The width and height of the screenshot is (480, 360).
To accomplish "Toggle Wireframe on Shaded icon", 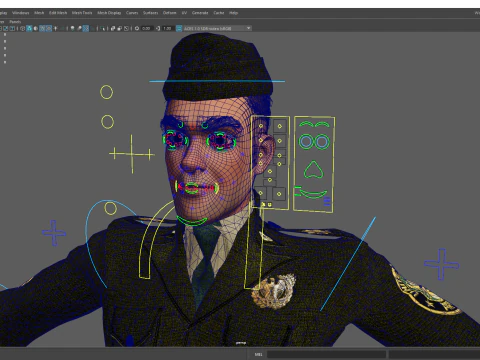I will click(x=42, y=28).
